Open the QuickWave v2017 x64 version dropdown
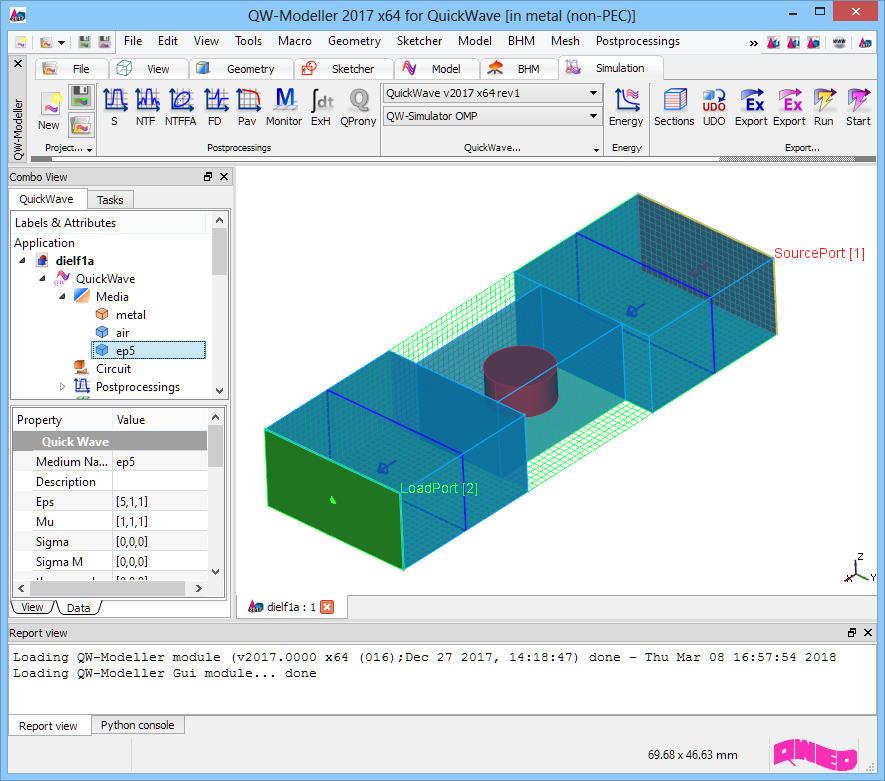The image size is (885, 781). pos(492,93)
